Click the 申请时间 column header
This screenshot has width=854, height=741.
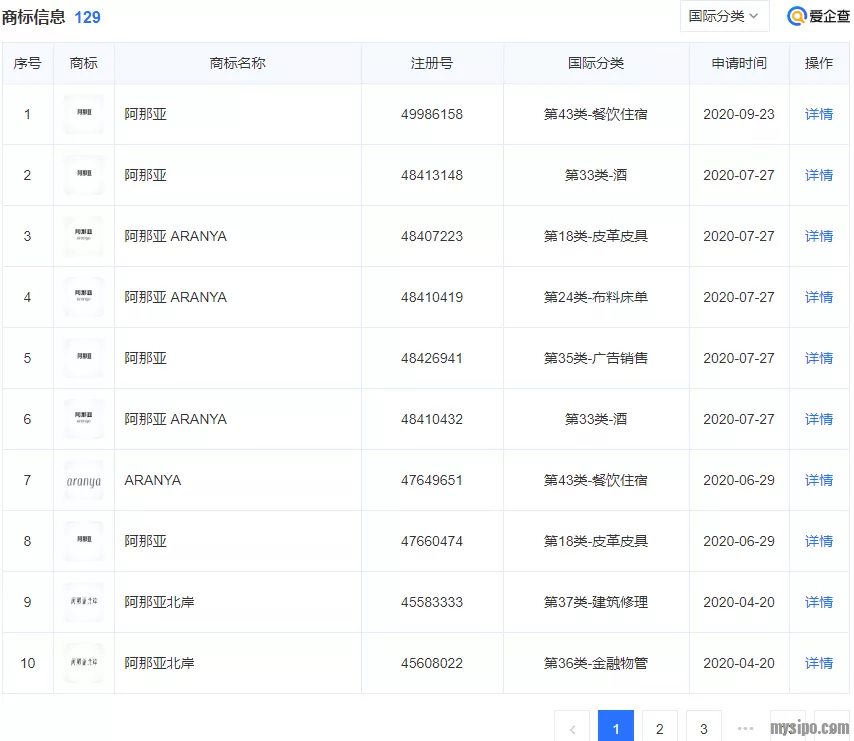click(739, 63)
